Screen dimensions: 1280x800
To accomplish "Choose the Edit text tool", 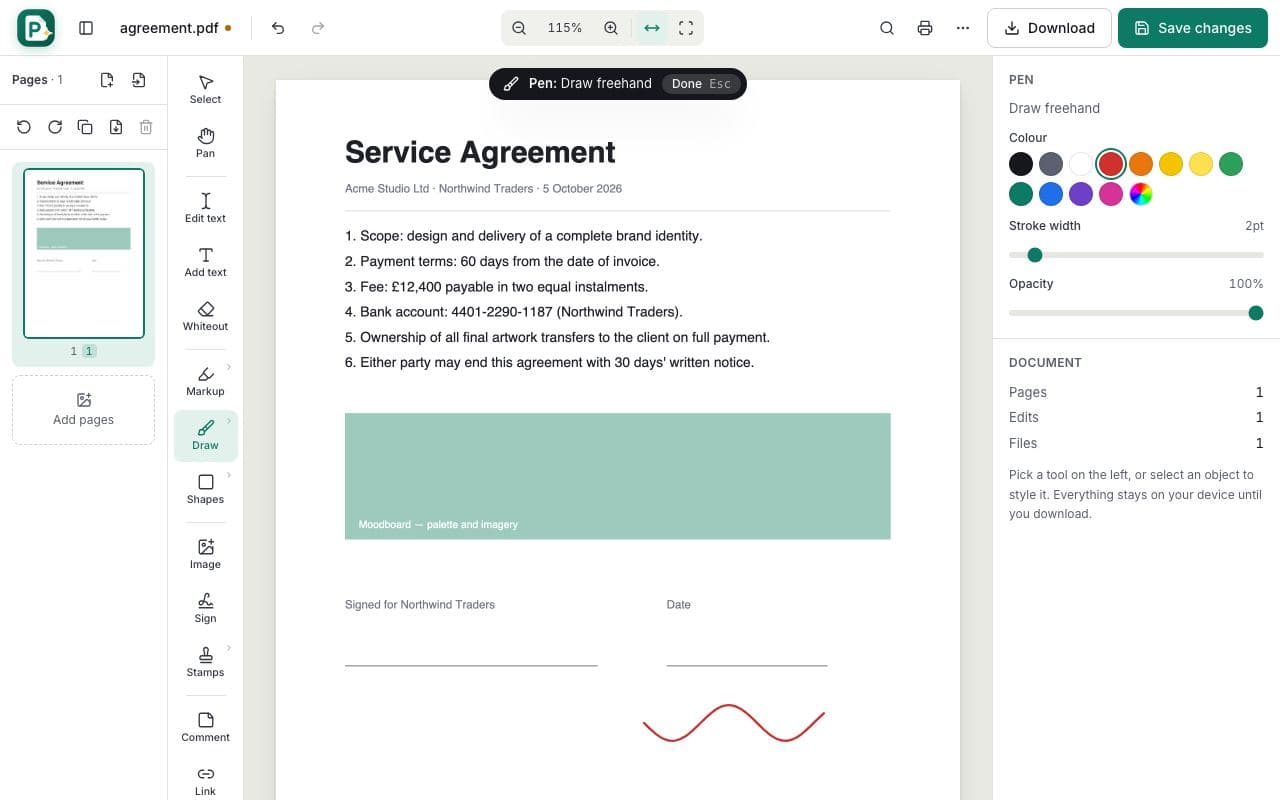I will (x=205, y=207).
